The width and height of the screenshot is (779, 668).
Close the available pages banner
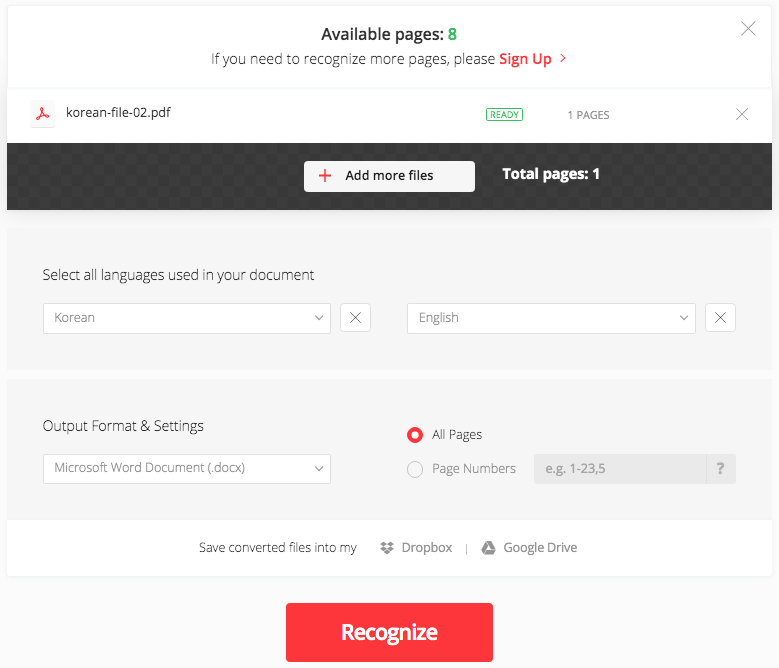[x=748, y=29]
